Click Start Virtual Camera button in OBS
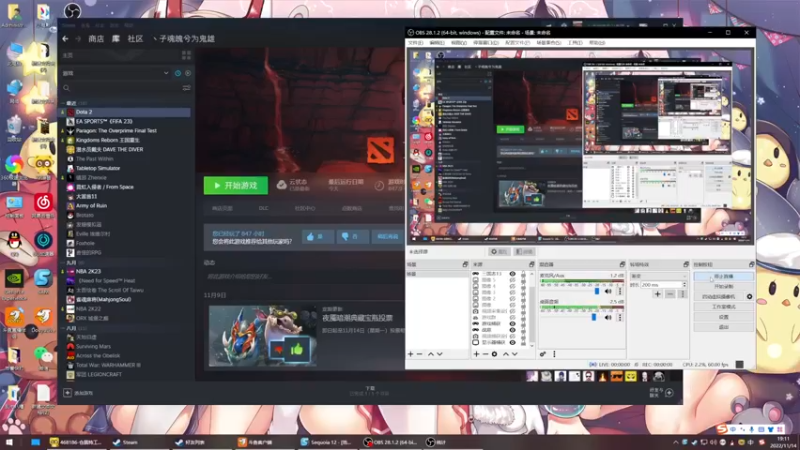Screen dimensions: 800x450 click(718, 296)
